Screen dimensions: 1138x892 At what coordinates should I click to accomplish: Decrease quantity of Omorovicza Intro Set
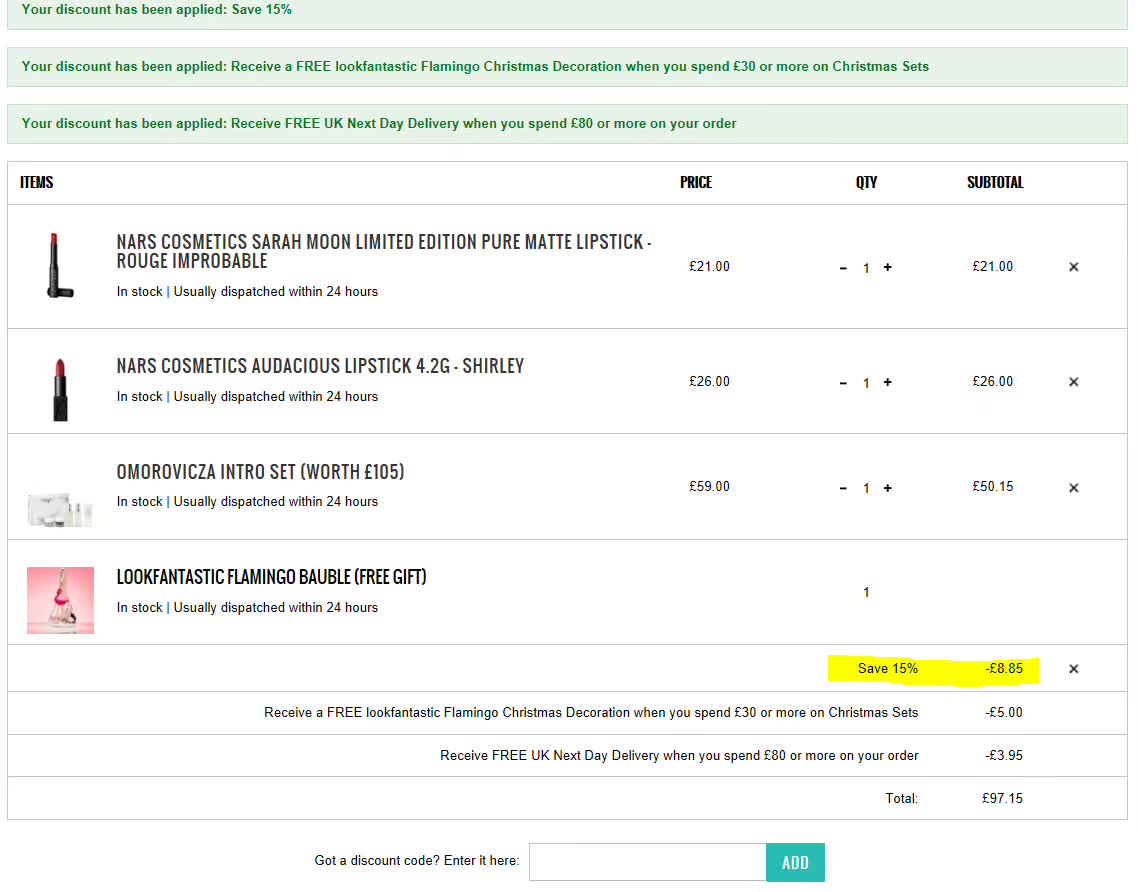point(843,488)
